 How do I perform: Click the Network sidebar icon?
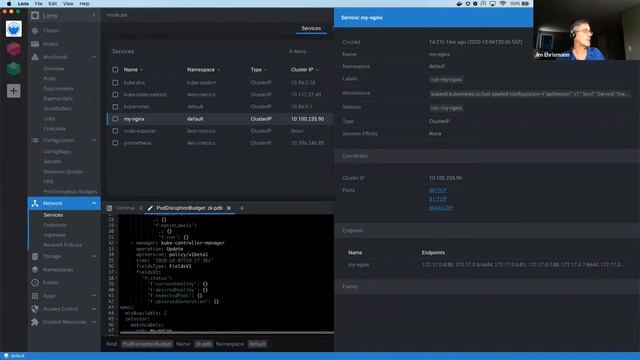pos(35,203)
